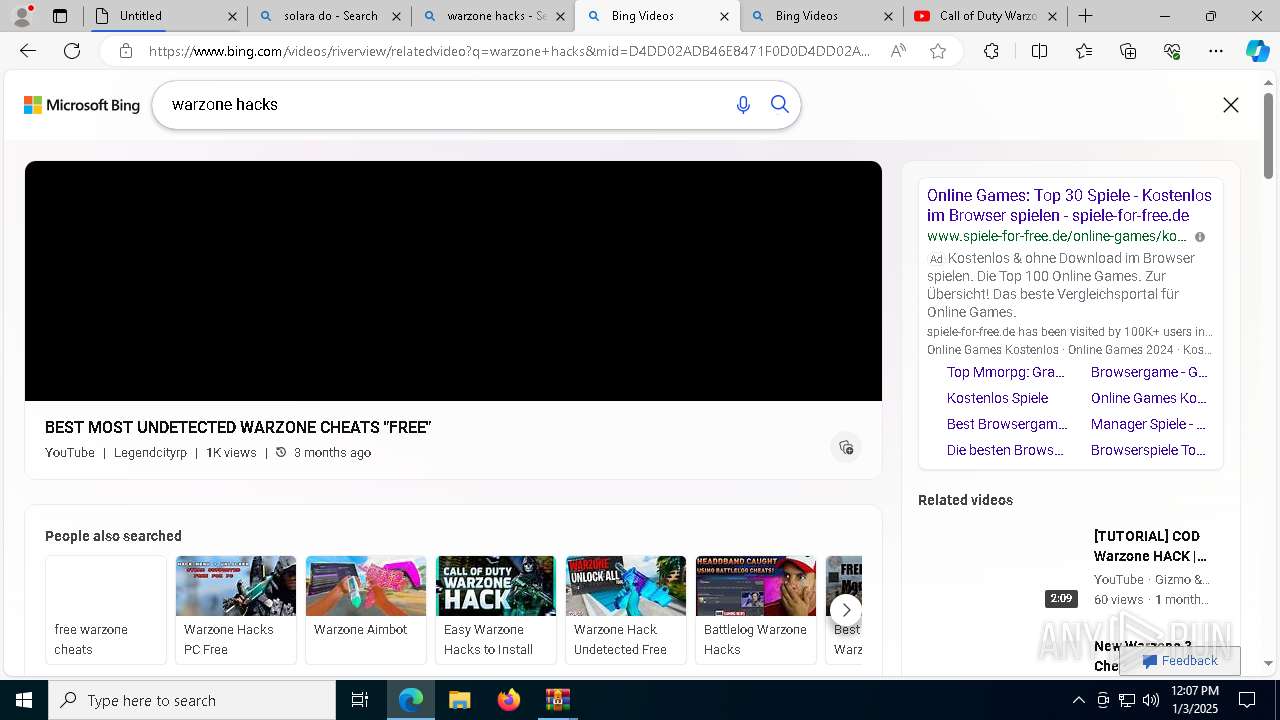Open new tab with plus button

1085,16
